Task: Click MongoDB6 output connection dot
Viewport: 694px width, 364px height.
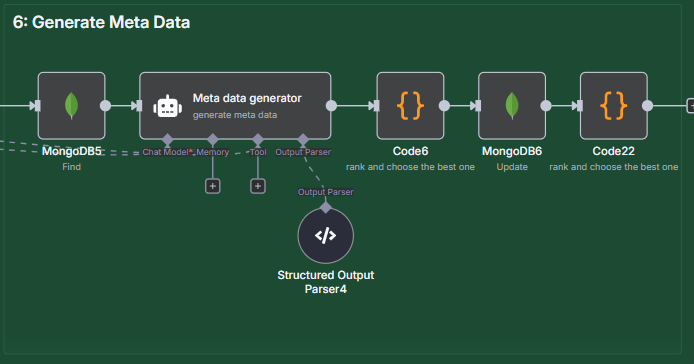Action: point(546,106)
